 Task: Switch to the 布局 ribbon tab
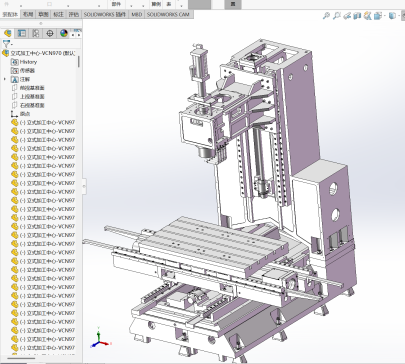click(28, 14)
